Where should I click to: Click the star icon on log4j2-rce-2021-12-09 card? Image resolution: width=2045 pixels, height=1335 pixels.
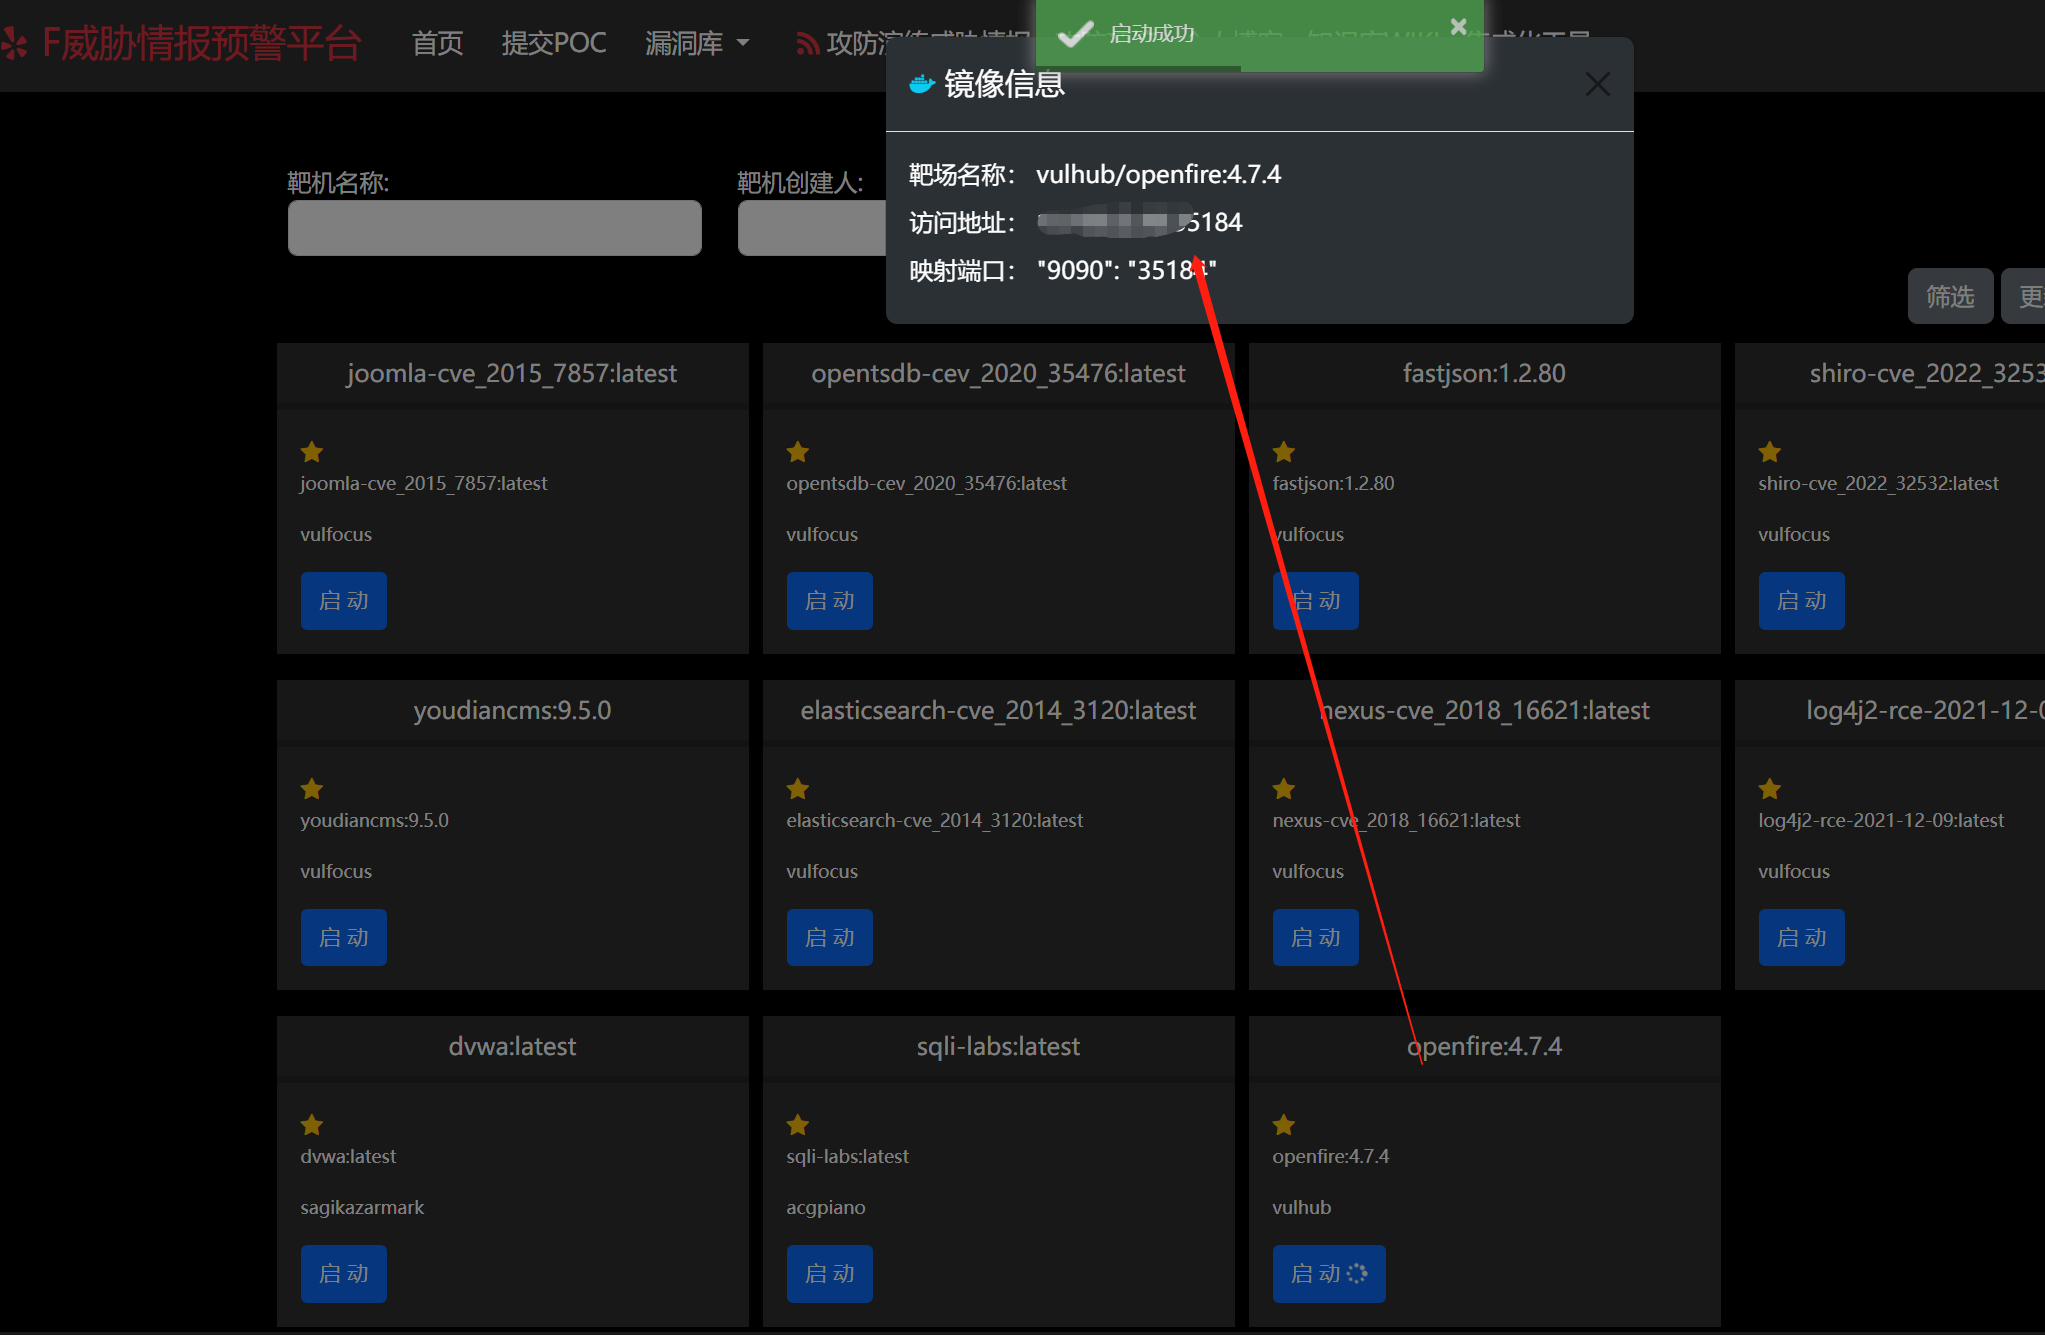(1770, 789)
